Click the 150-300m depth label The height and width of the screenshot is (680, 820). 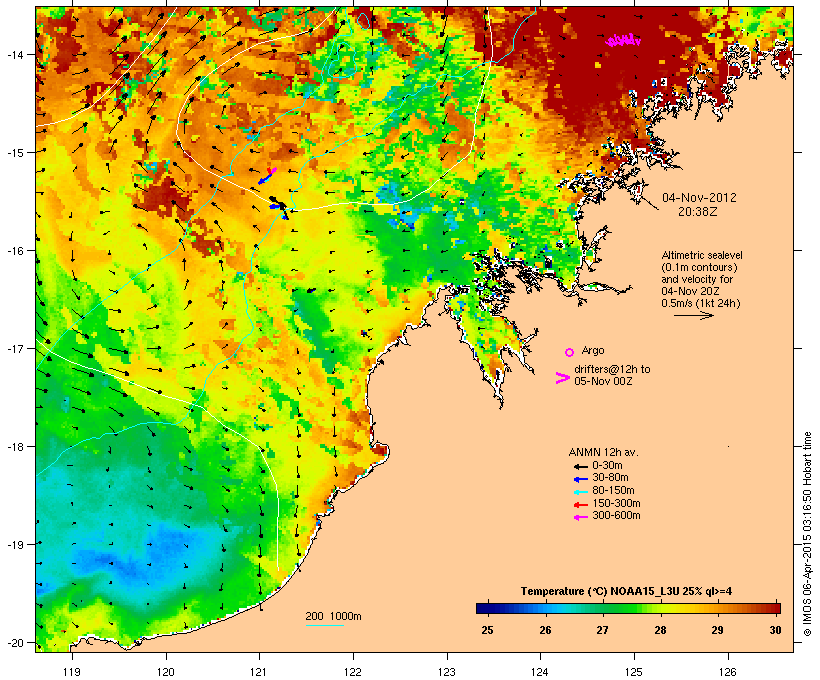(x=616, y=504)
